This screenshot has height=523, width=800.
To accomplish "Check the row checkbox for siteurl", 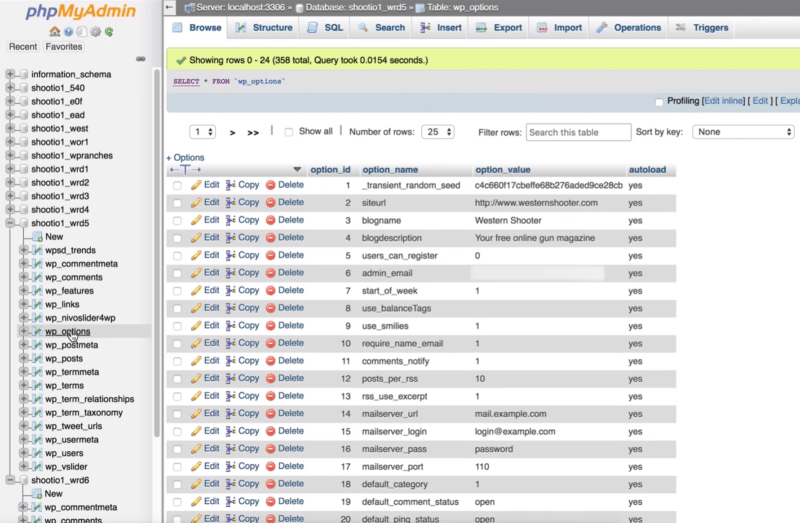I will (177, 203).
